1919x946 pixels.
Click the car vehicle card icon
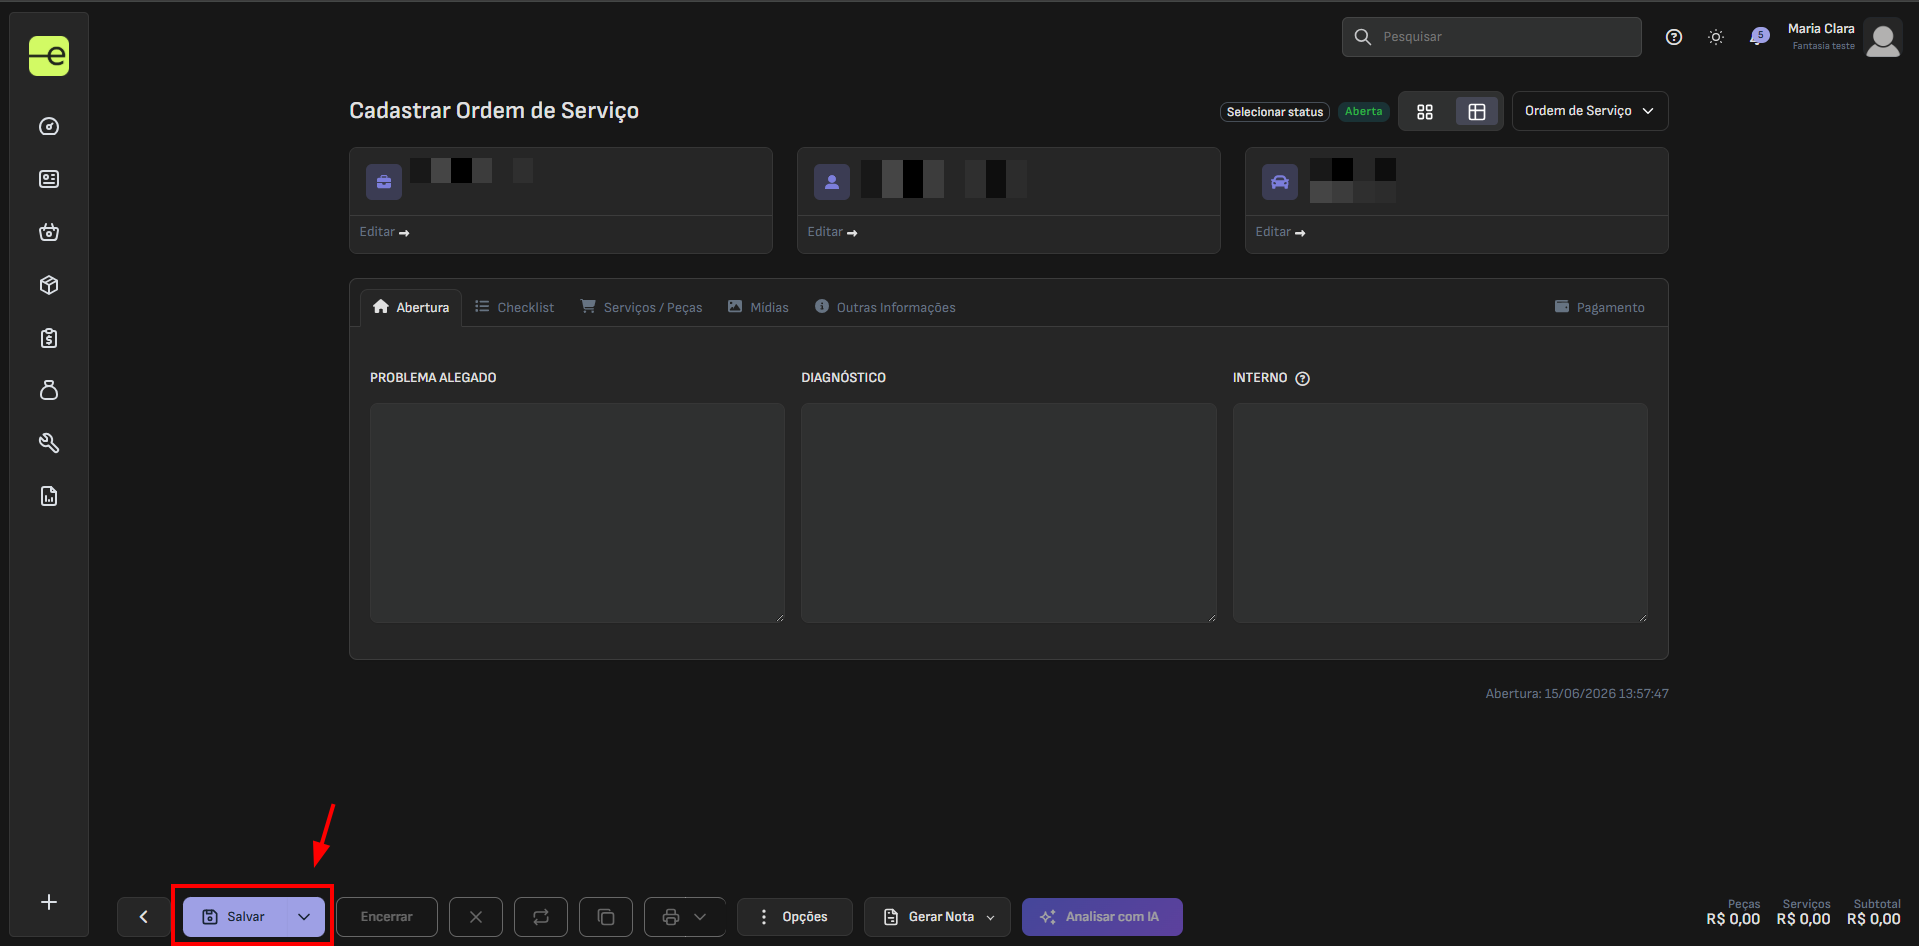point(1280,182)
